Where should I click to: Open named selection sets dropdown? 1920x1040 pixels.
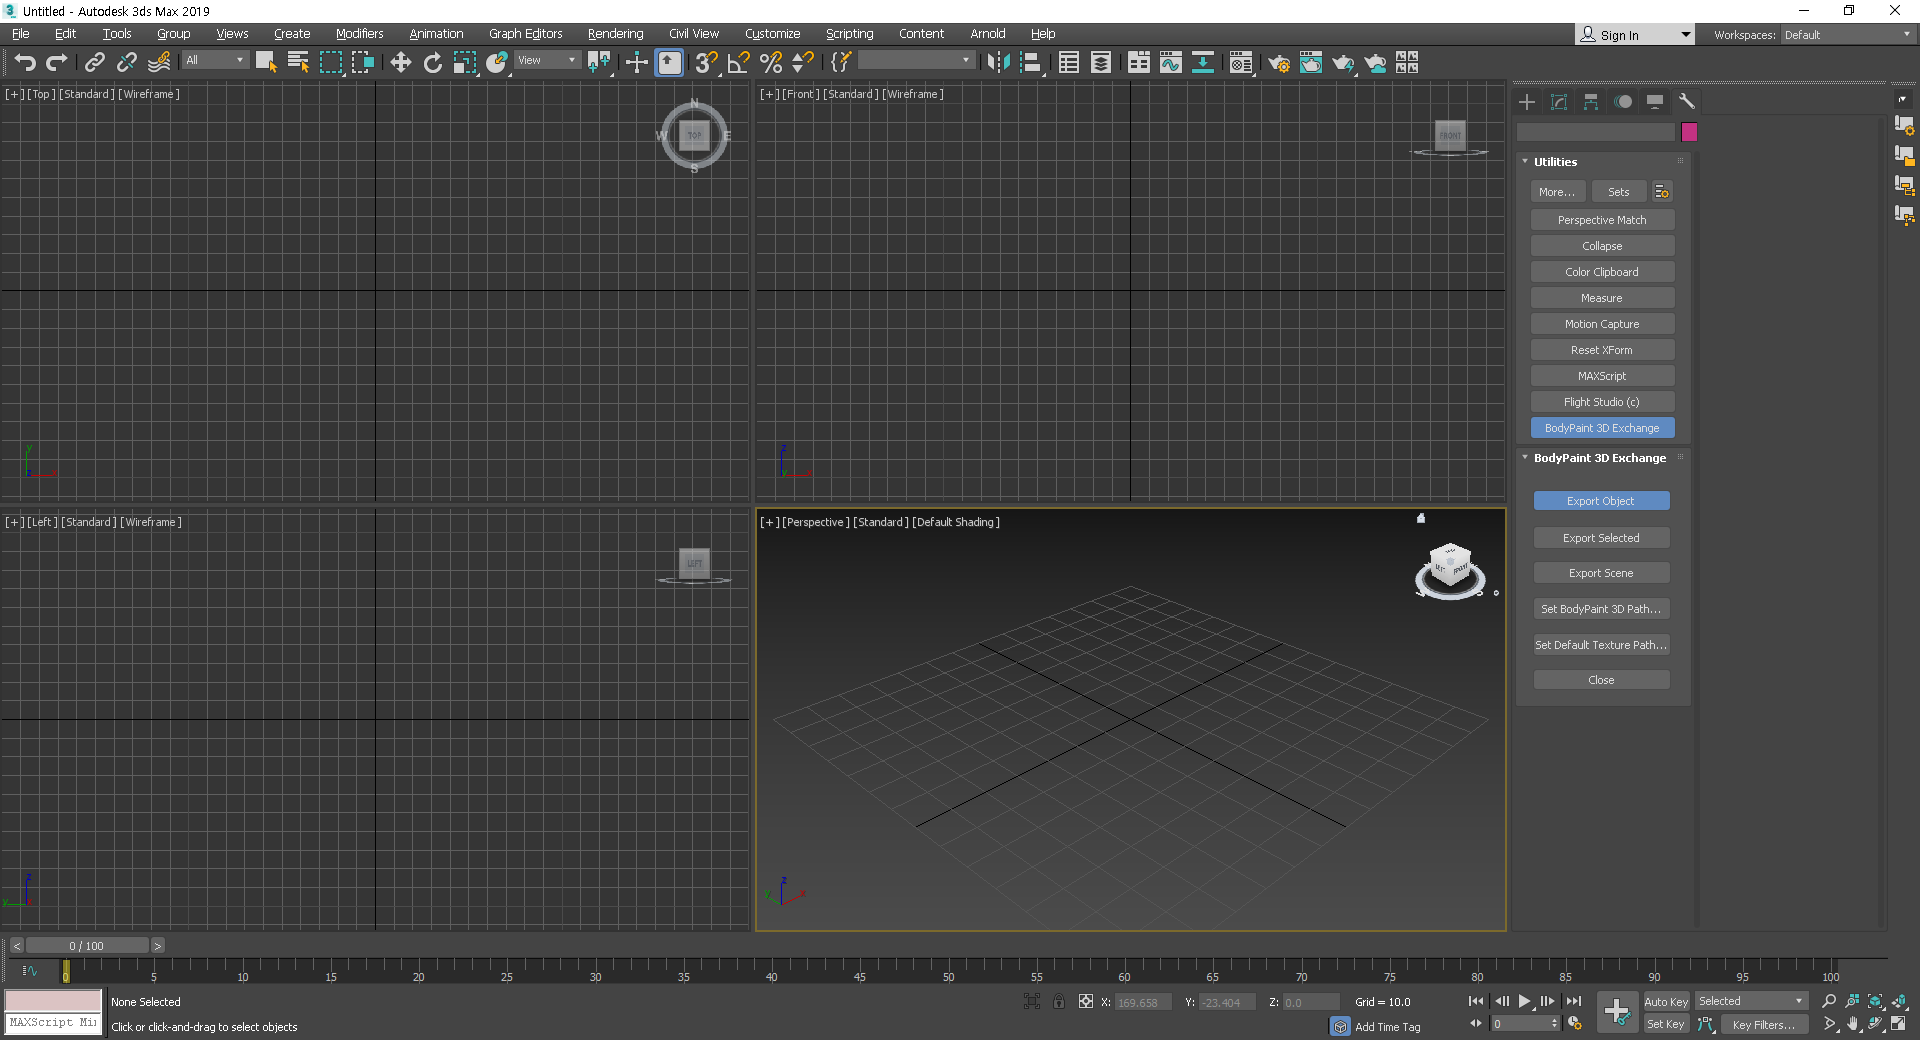915,60
